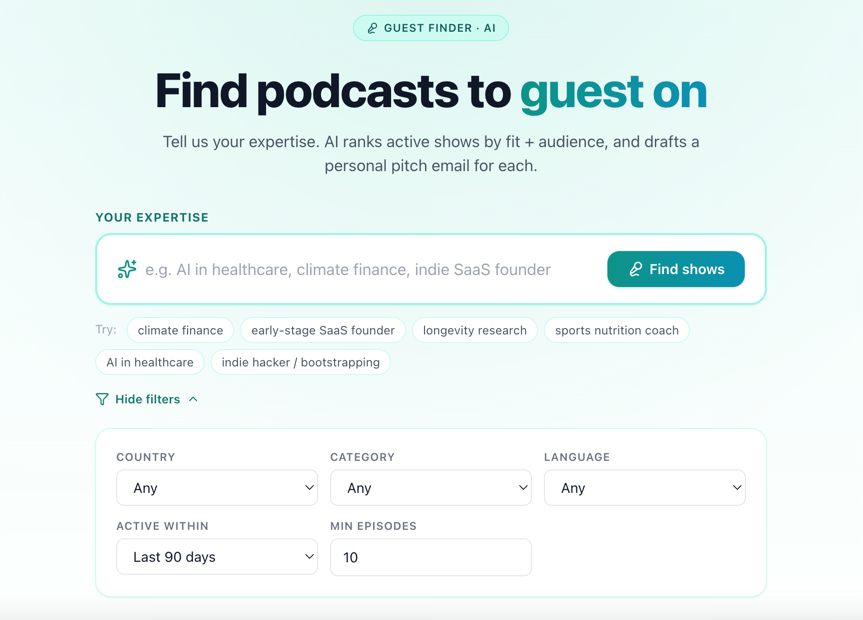Select the sports nutrition coach chip

(x=616, y=330)
